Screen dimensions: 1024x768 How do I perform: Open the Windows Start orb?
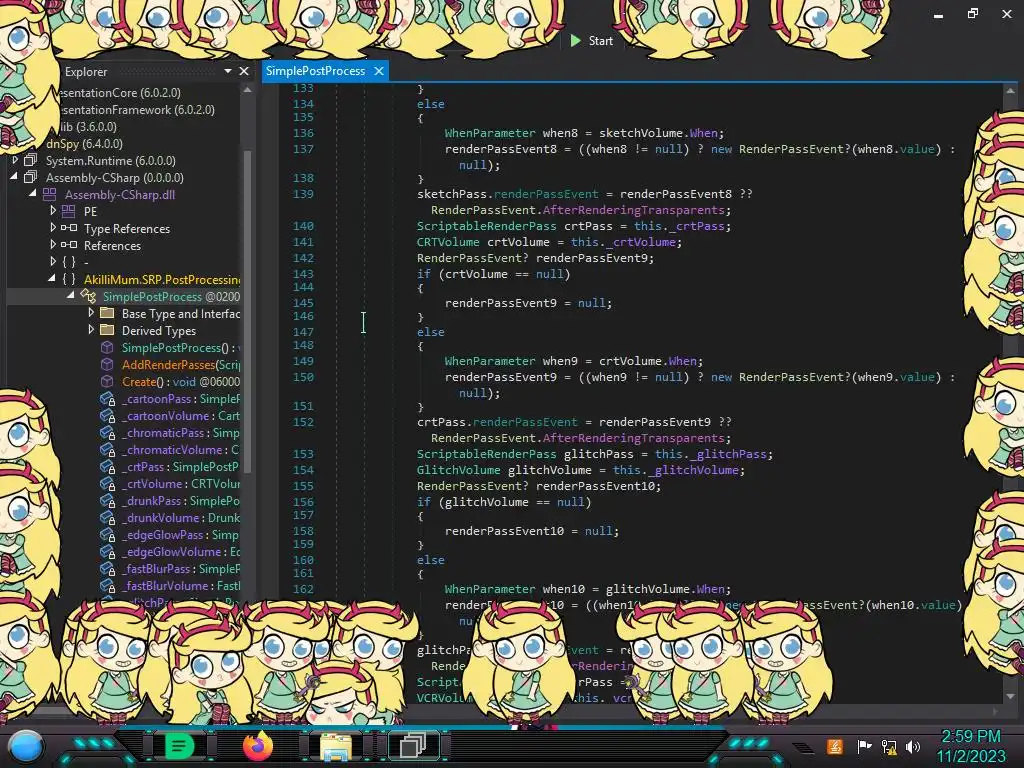(26, 746)
